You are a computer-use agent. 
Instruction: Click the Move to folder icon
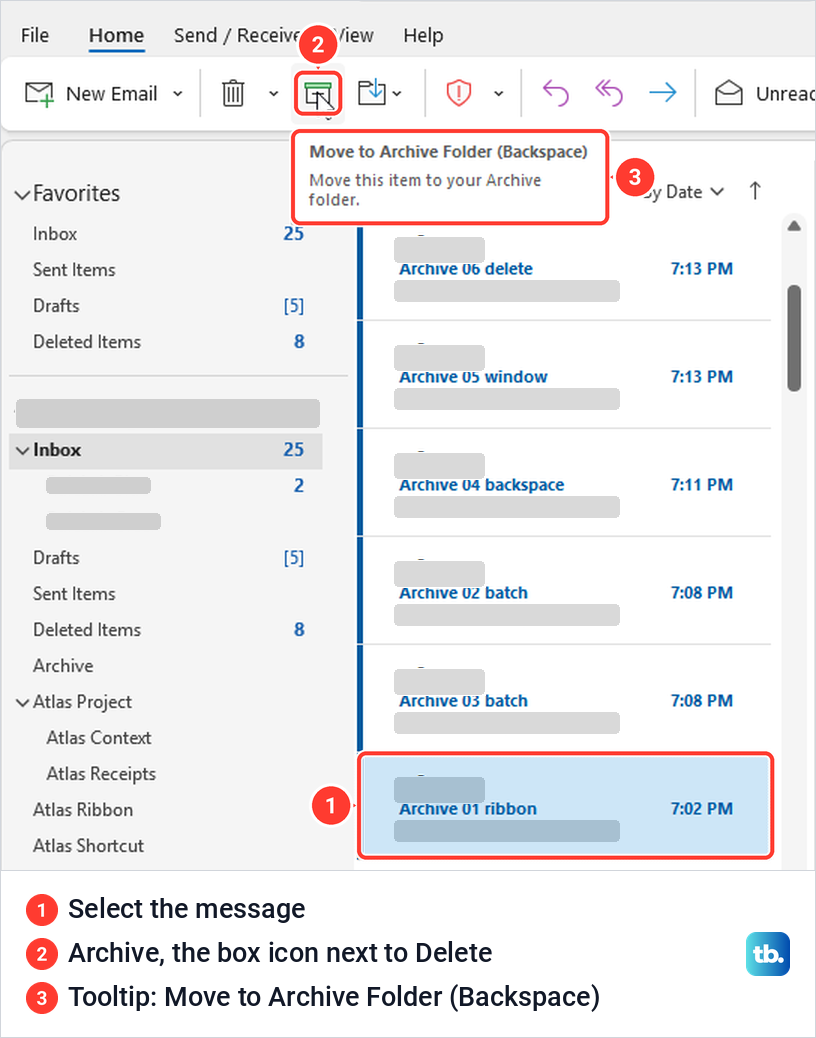tap(371, 92)
